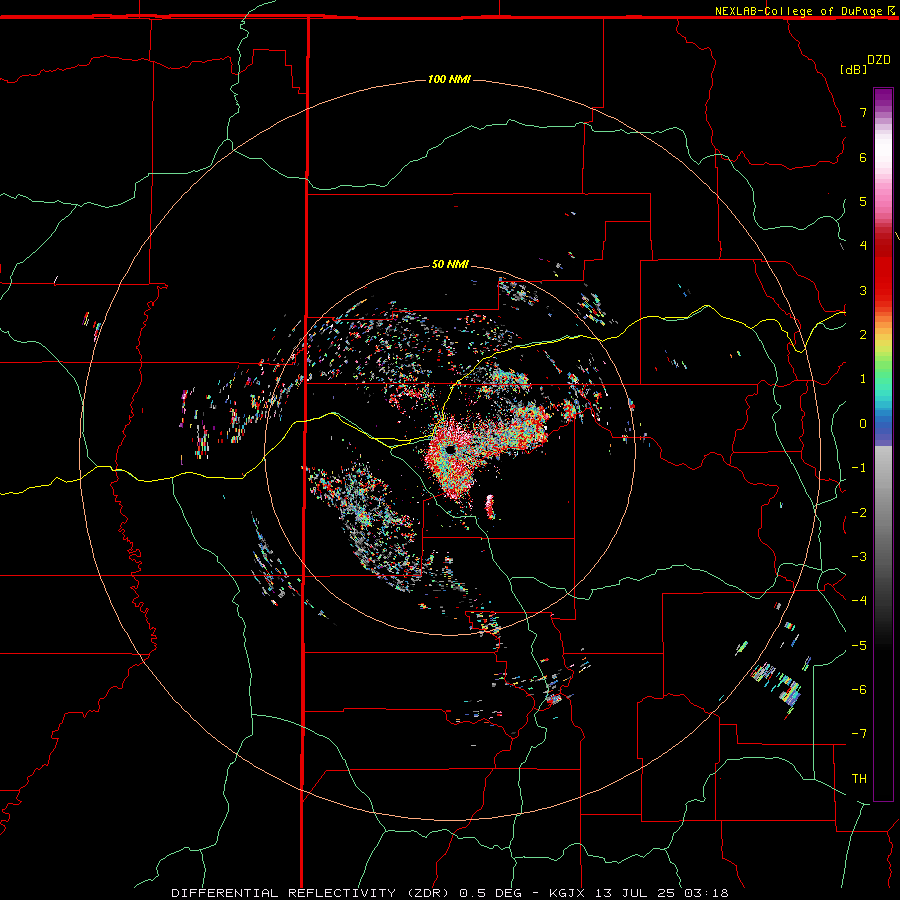Click the -1 value on the scale

tap(859, 468)
